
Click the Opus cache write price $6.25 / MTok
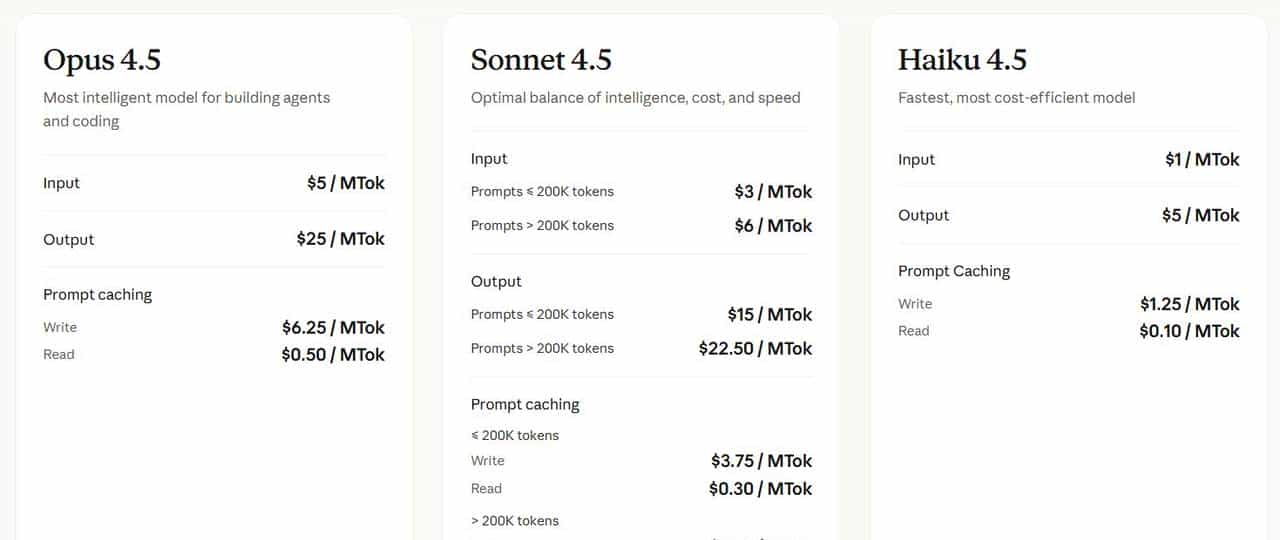coord(333,327)
